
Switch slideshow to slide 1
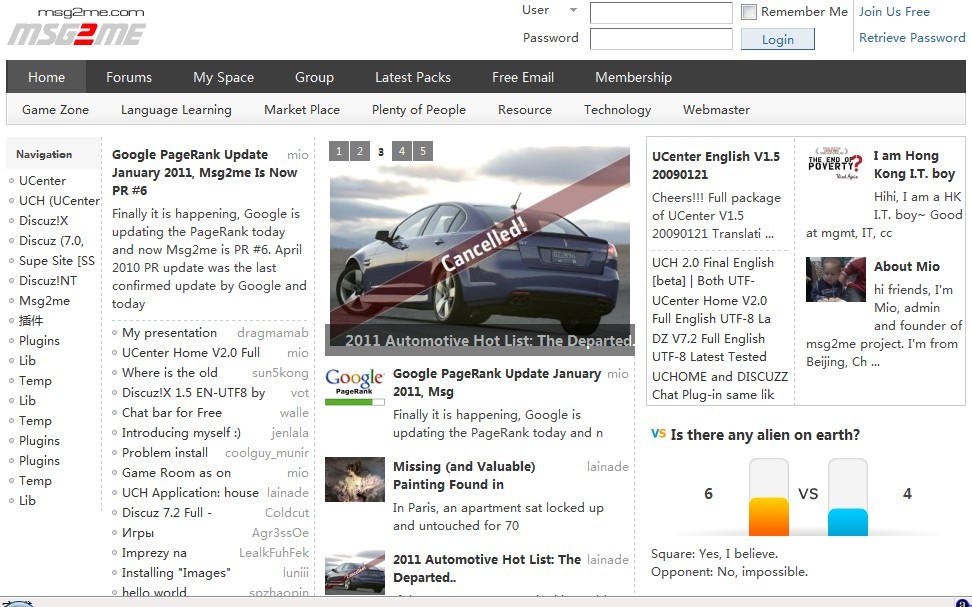tap(338, 151)
